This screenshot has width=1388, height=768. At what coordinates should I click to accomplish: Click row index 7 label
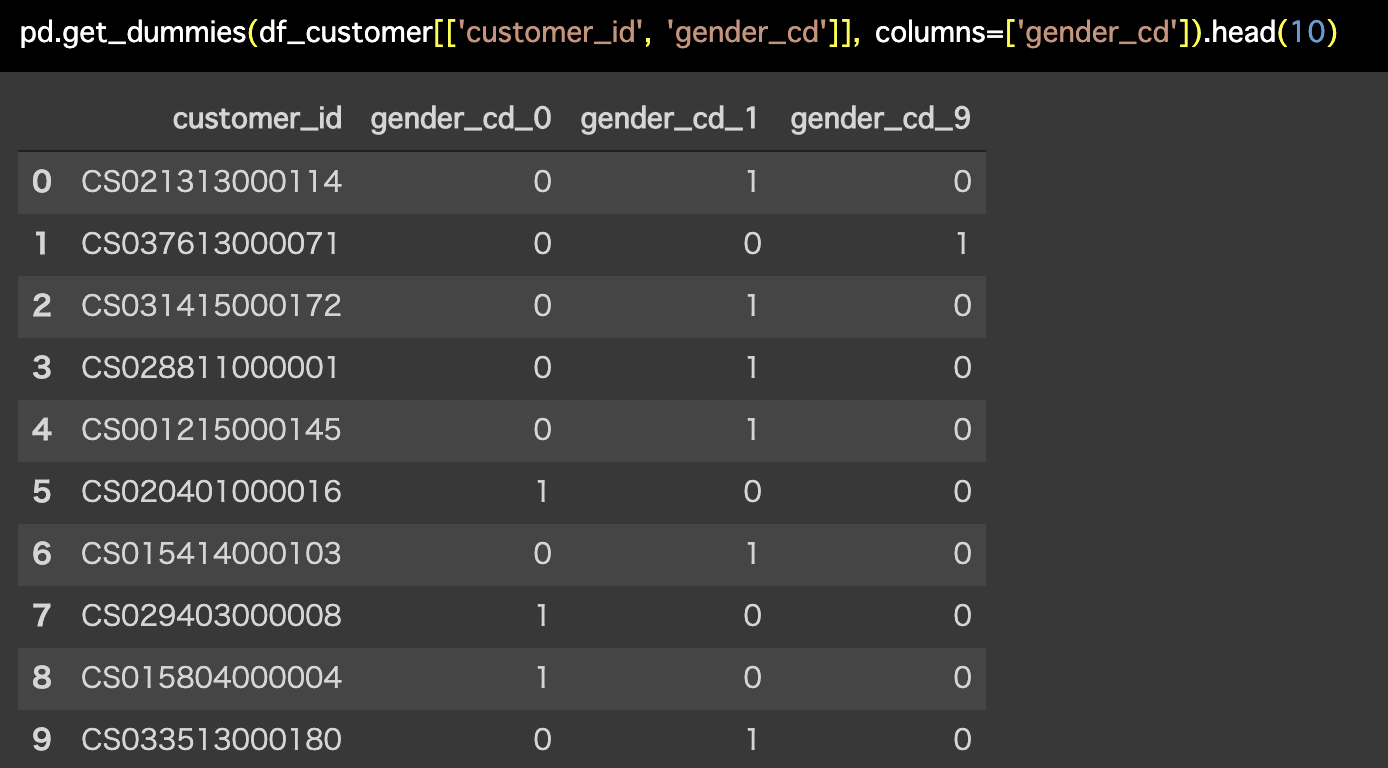[x=41, y=616]
